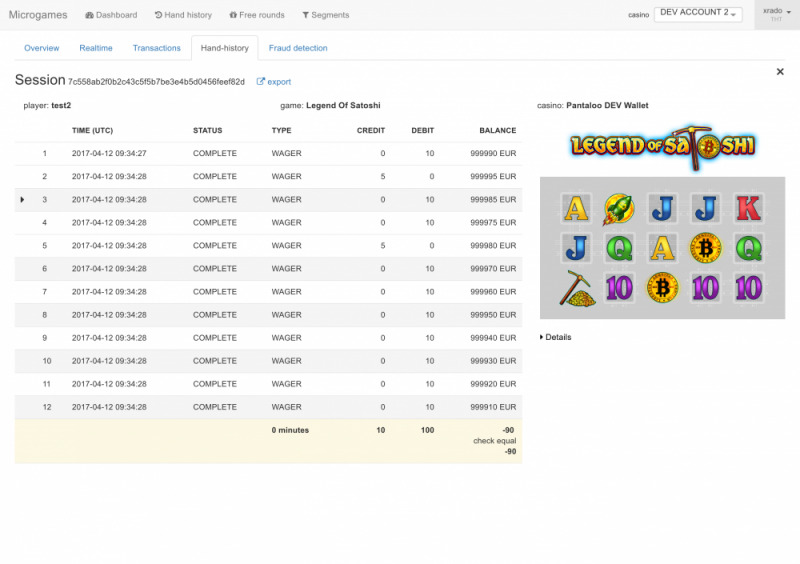Expand the Details section
Screen dimensions: 800x564
click(x=556, y=337)
